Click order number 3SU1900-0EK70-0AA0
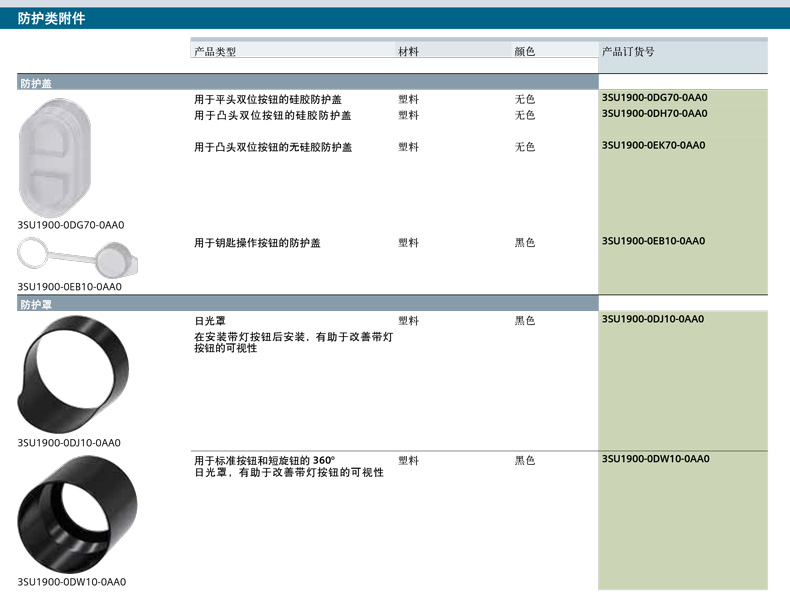This screenshot has height=603, width=790. (654, 146)
